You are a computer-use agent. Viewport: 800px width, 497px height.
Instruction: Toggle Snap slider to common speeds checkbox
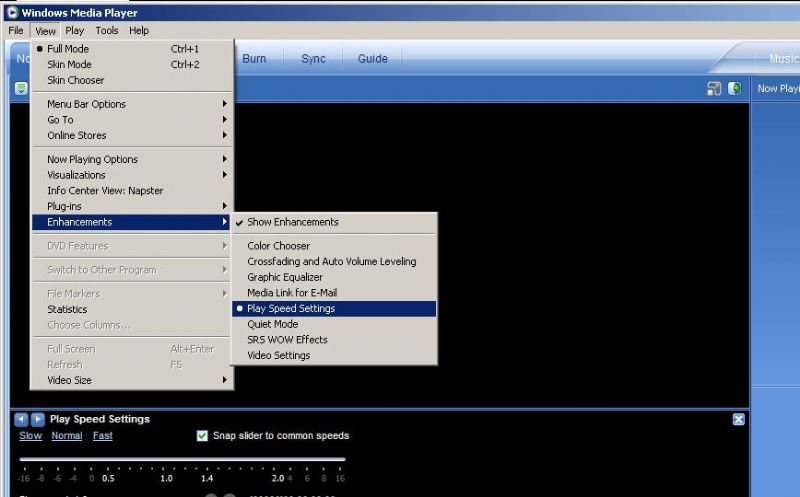click(203, 436)
